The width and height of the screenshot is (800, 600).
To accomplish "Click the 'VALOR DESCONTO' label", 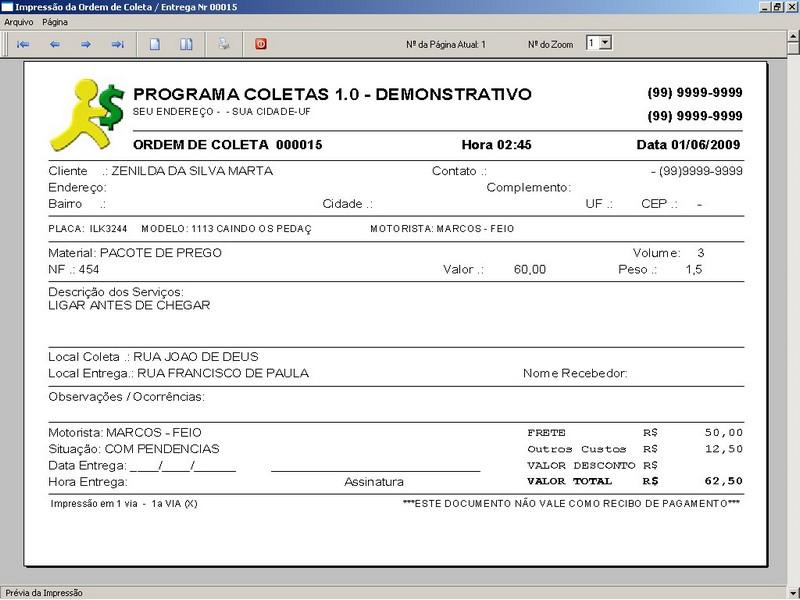I will tap(581, 465).
